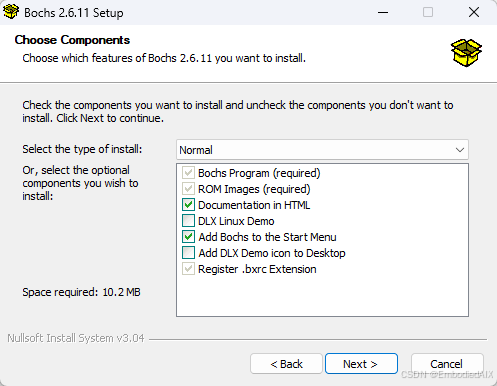Image resolution: width=497 pixels, height=386 pixels.
Task: Close the Bochs Setup window
Action: click(474, 12)
